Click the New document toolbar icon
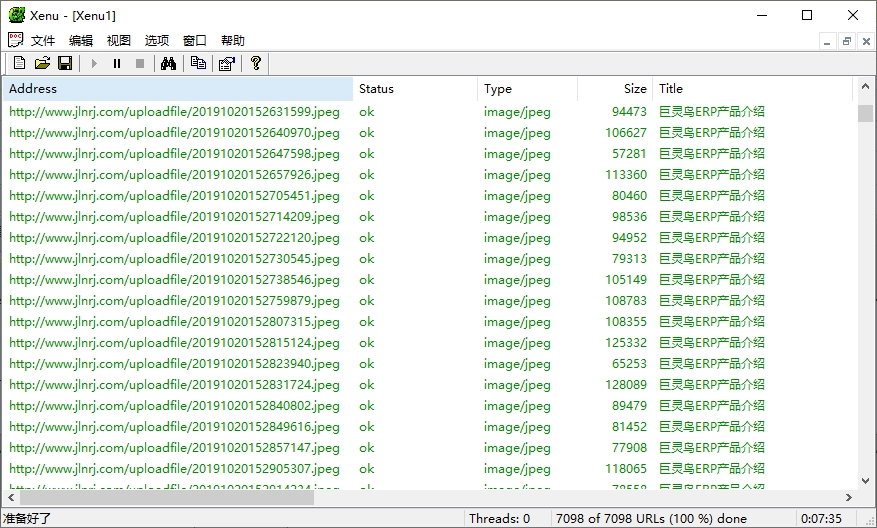This screenshot has width=877, height=528. (x=20, y=64)
